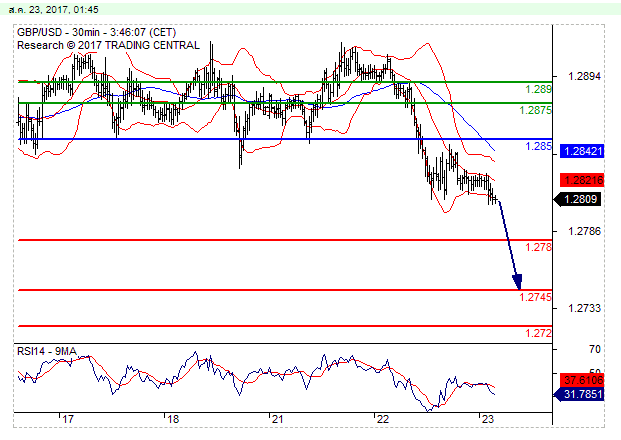Viewport: 621px width, 440px height.
Task: Select green resistance label 1.289
Action: pos(538,90)
